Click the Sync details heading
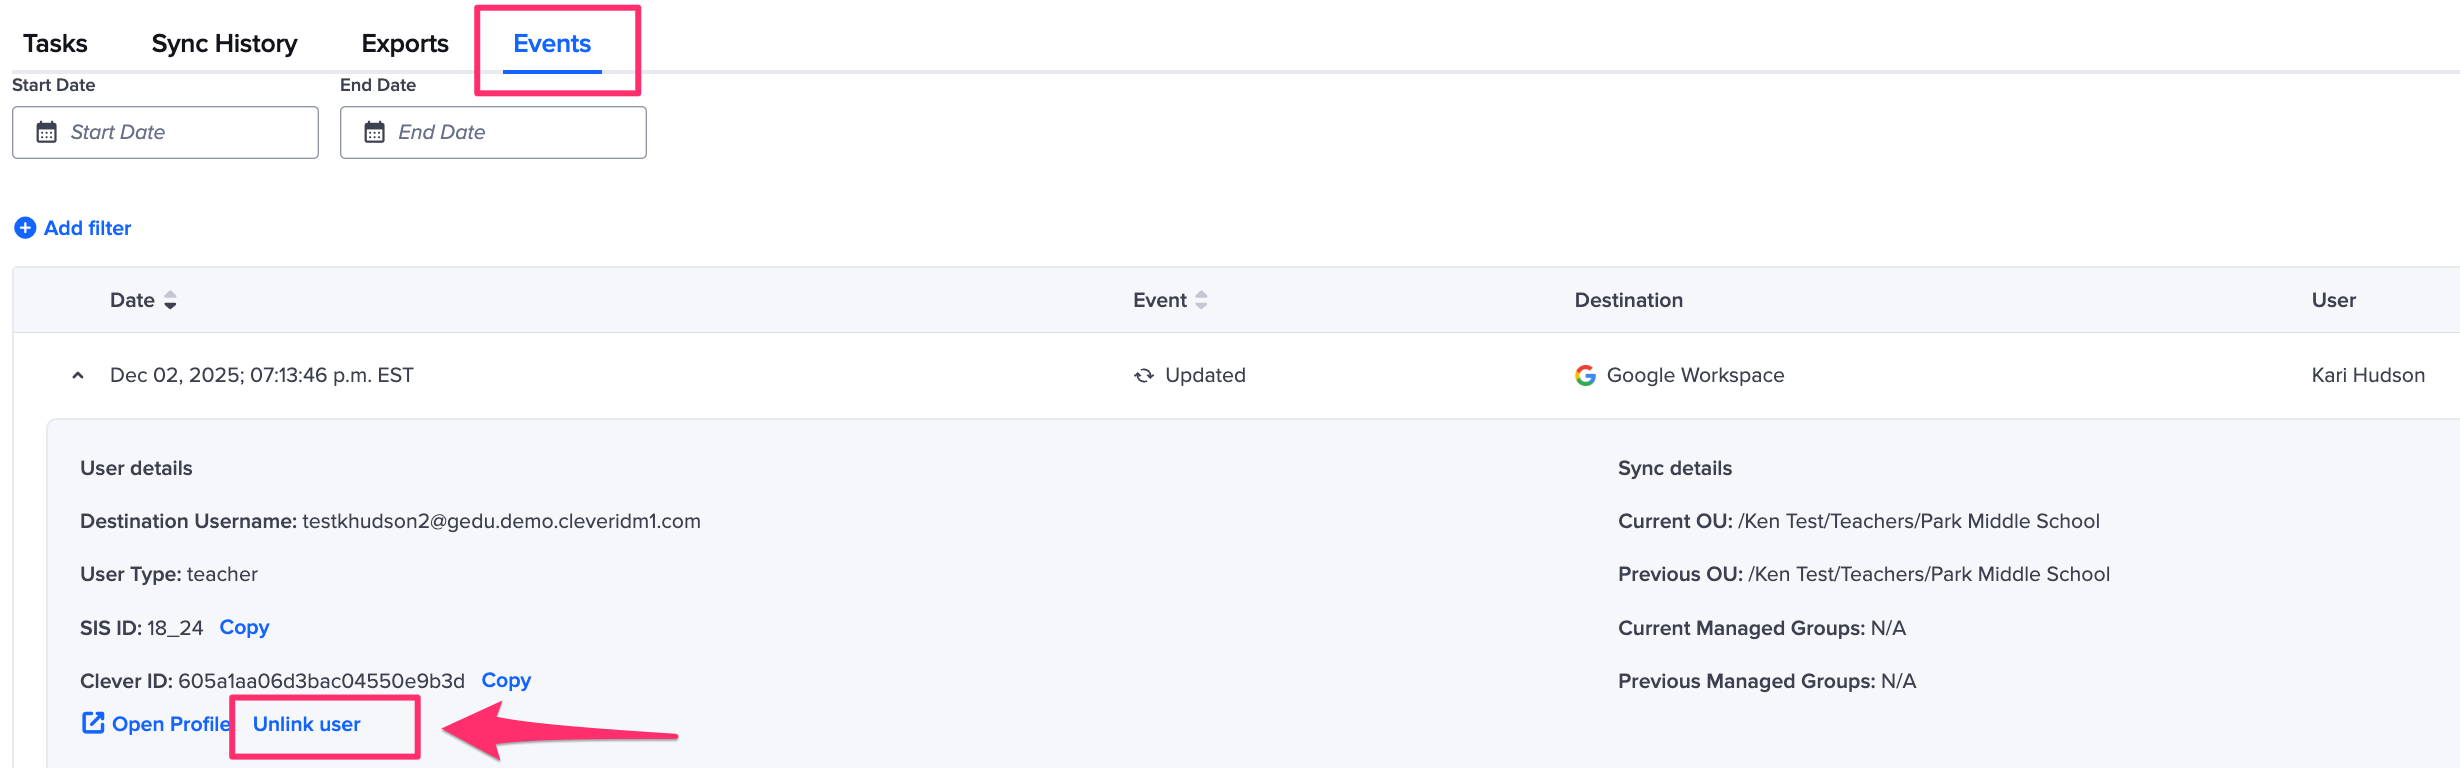2460x768 pixels. tap(1675, 468)
